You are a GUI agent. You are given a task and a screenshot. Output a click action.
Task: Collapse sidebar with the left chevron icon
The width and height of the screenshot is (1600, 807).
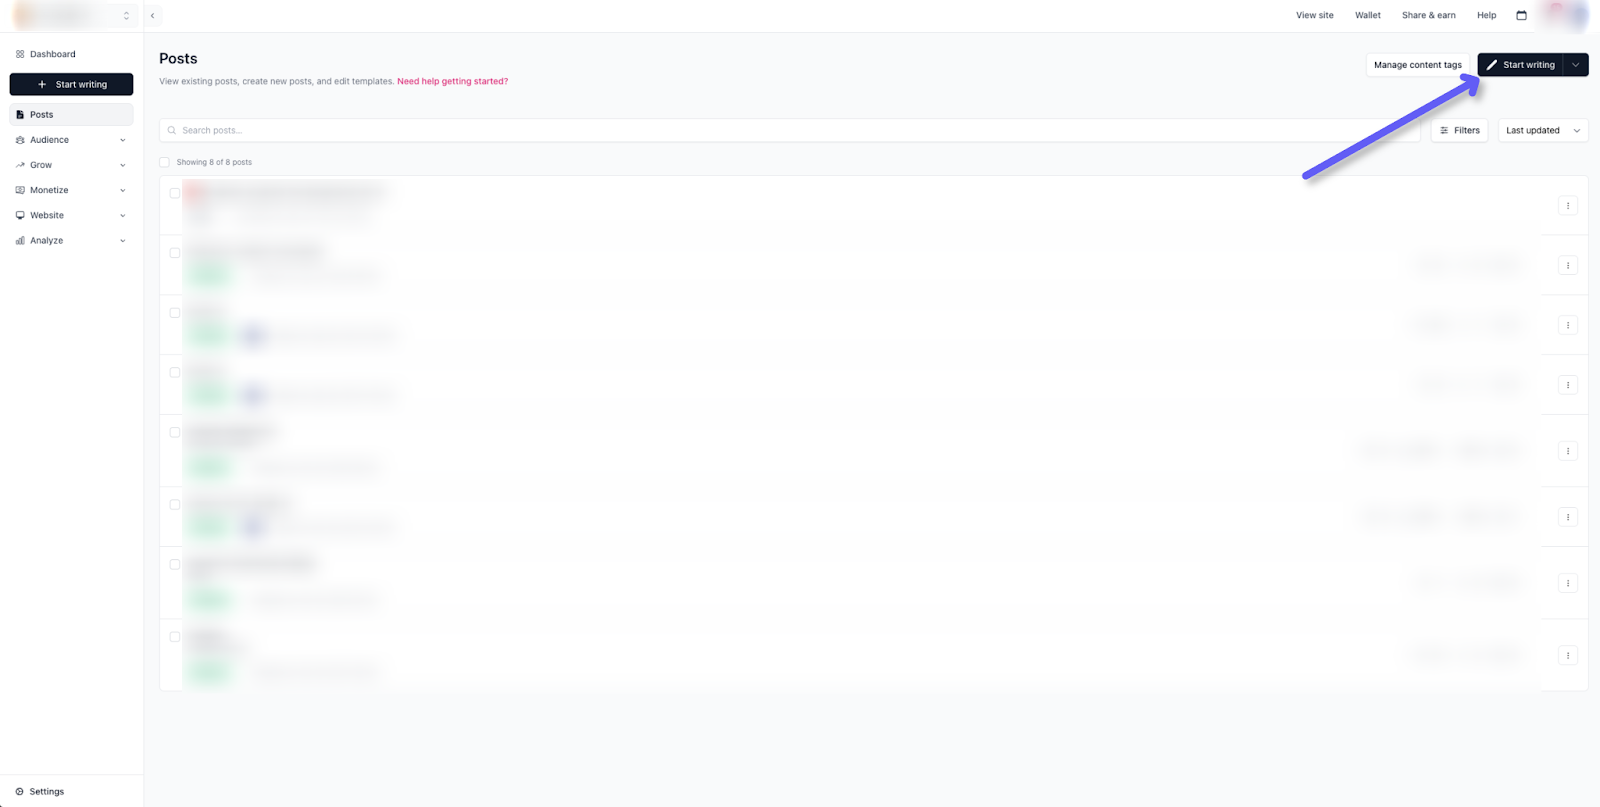click(x=152, y=15)
